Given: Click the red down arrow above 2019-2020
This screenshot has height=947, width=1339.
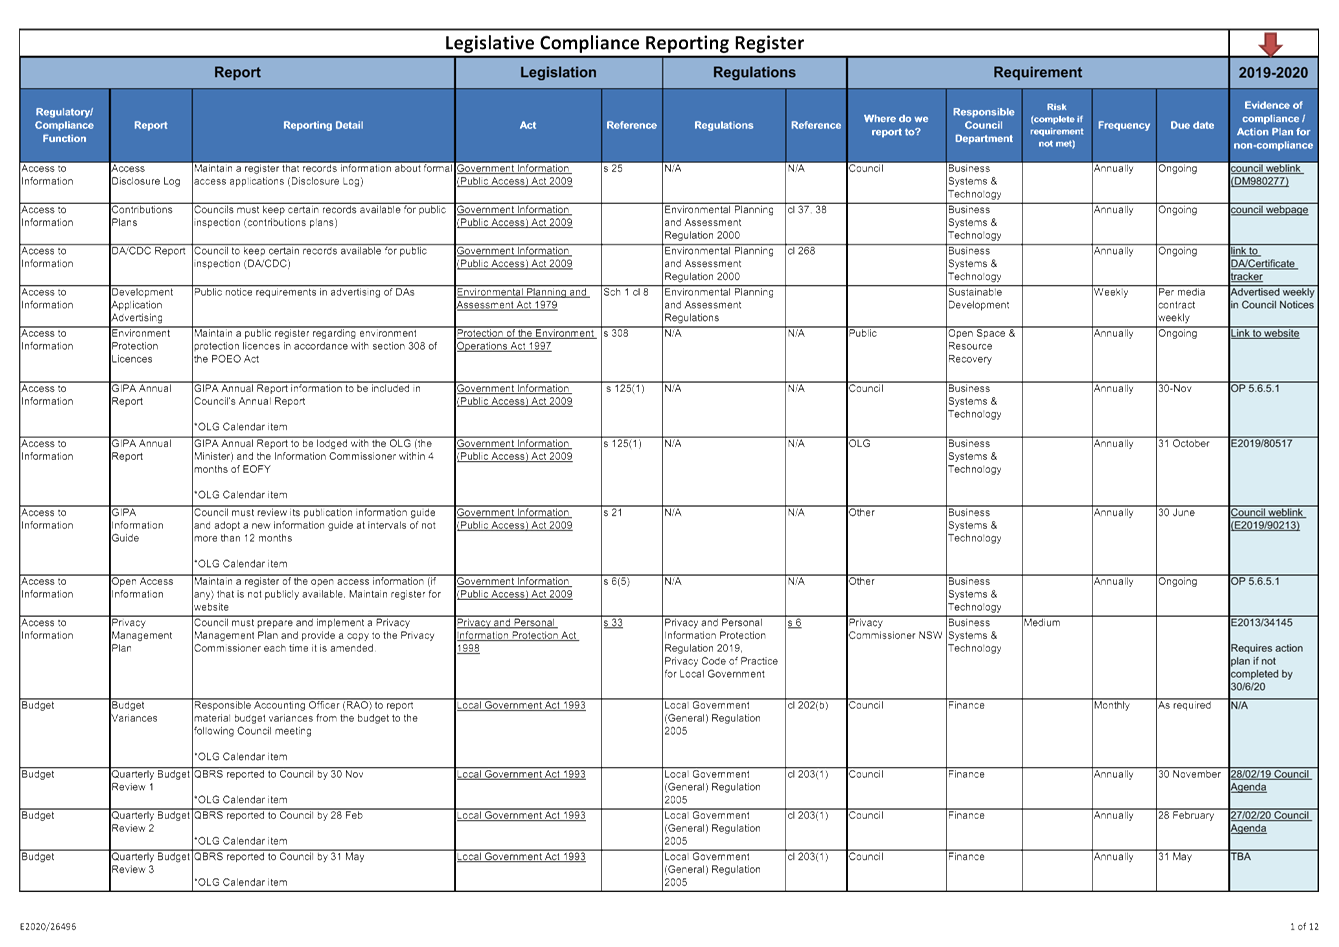Looking at the screenshot, I should point(1271,43).
